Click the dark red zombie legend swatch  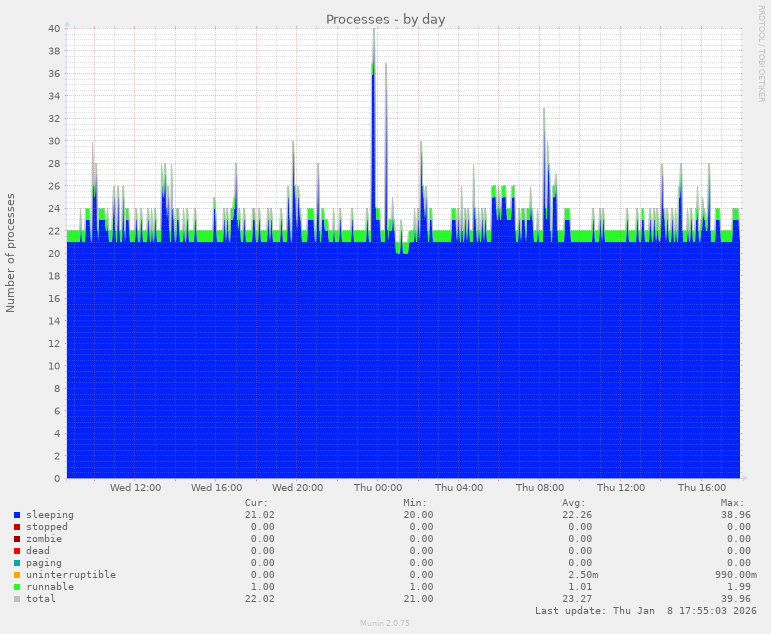17,539
